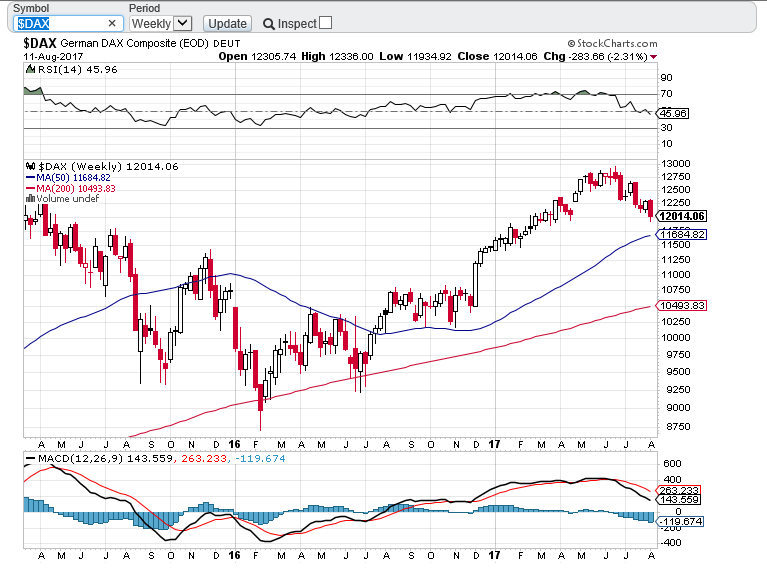This screenshot has width=767, height=571.
Task: Click the RSI 70 level label
Action: [x=666, y=94]
